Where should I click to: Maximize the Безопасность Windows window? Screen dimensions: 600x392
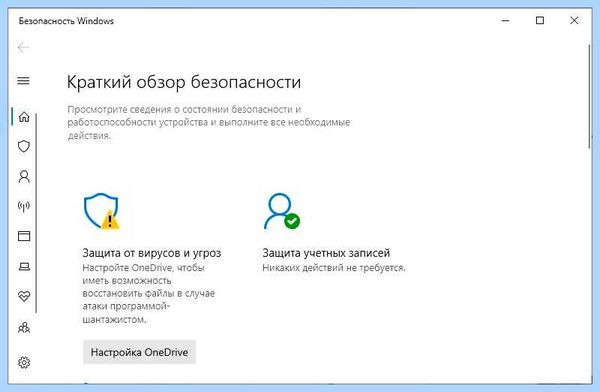click(540, 21)
